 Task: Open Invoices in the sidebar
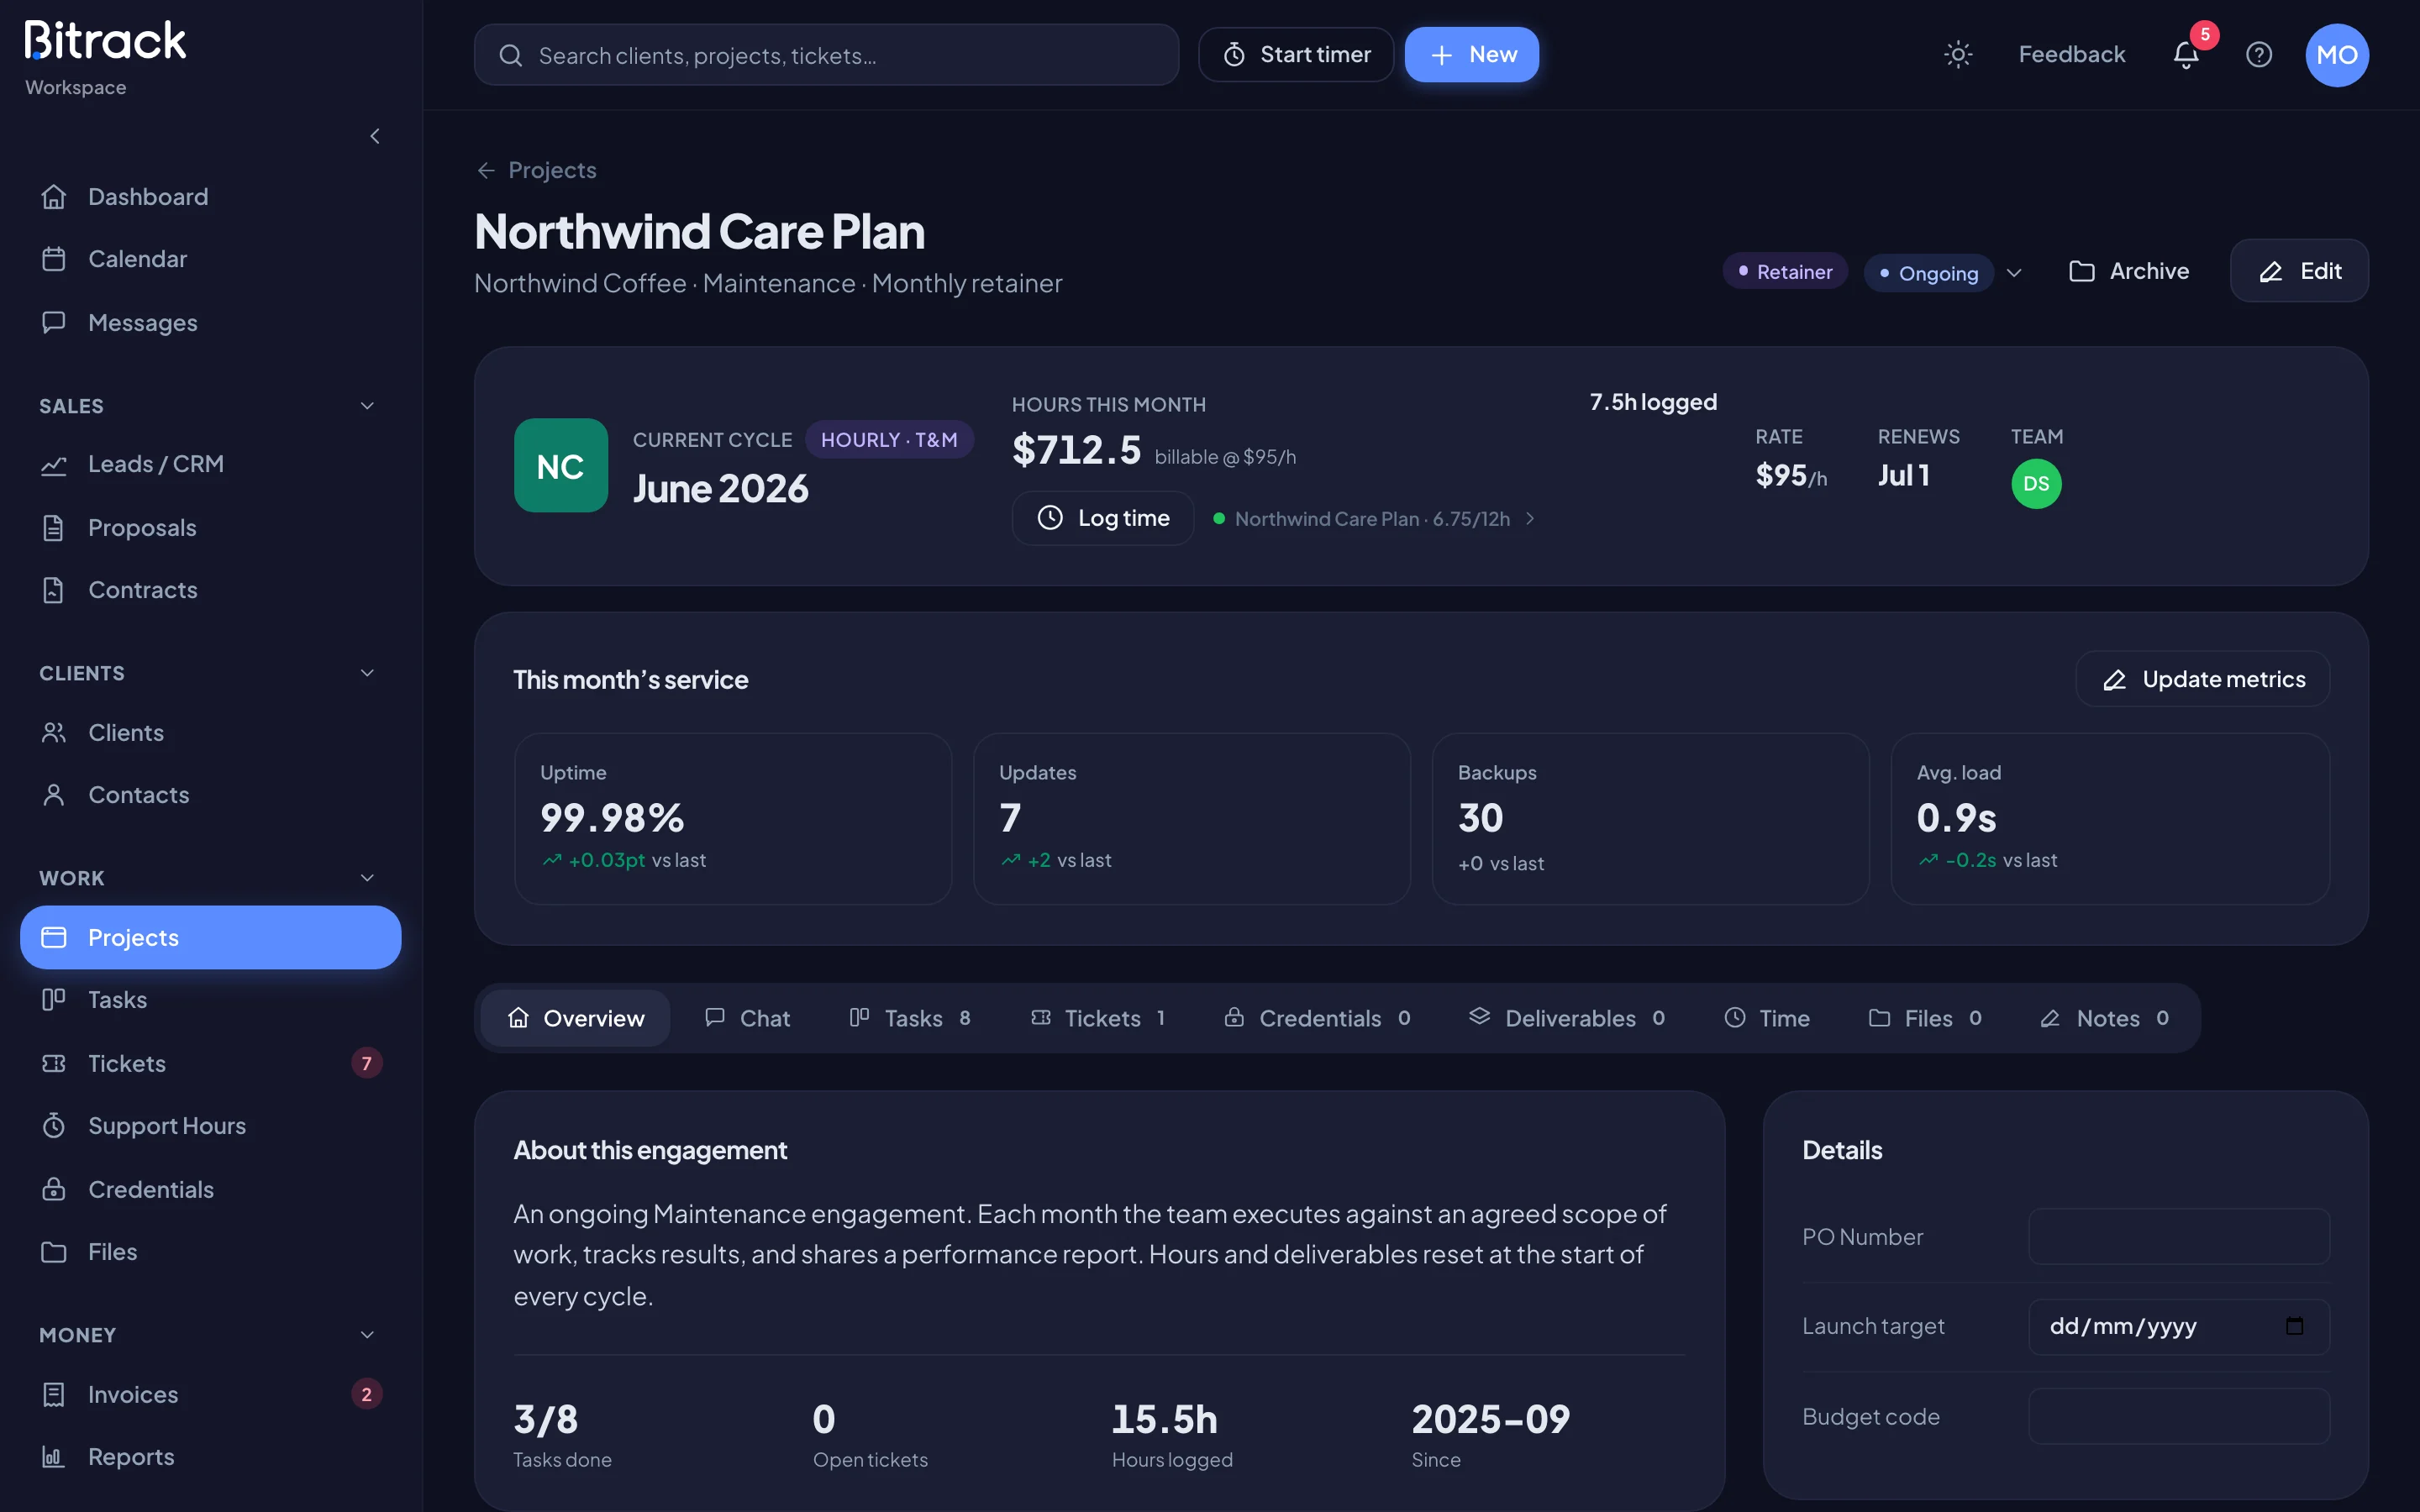(x=211, y=1394)
